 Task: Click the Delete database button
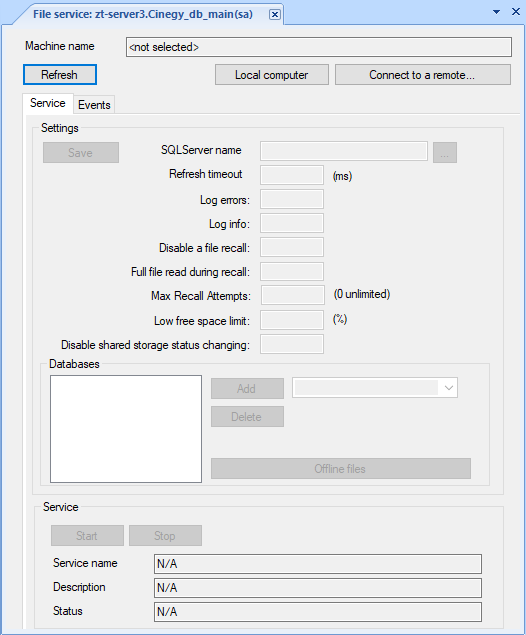point(247,417)
